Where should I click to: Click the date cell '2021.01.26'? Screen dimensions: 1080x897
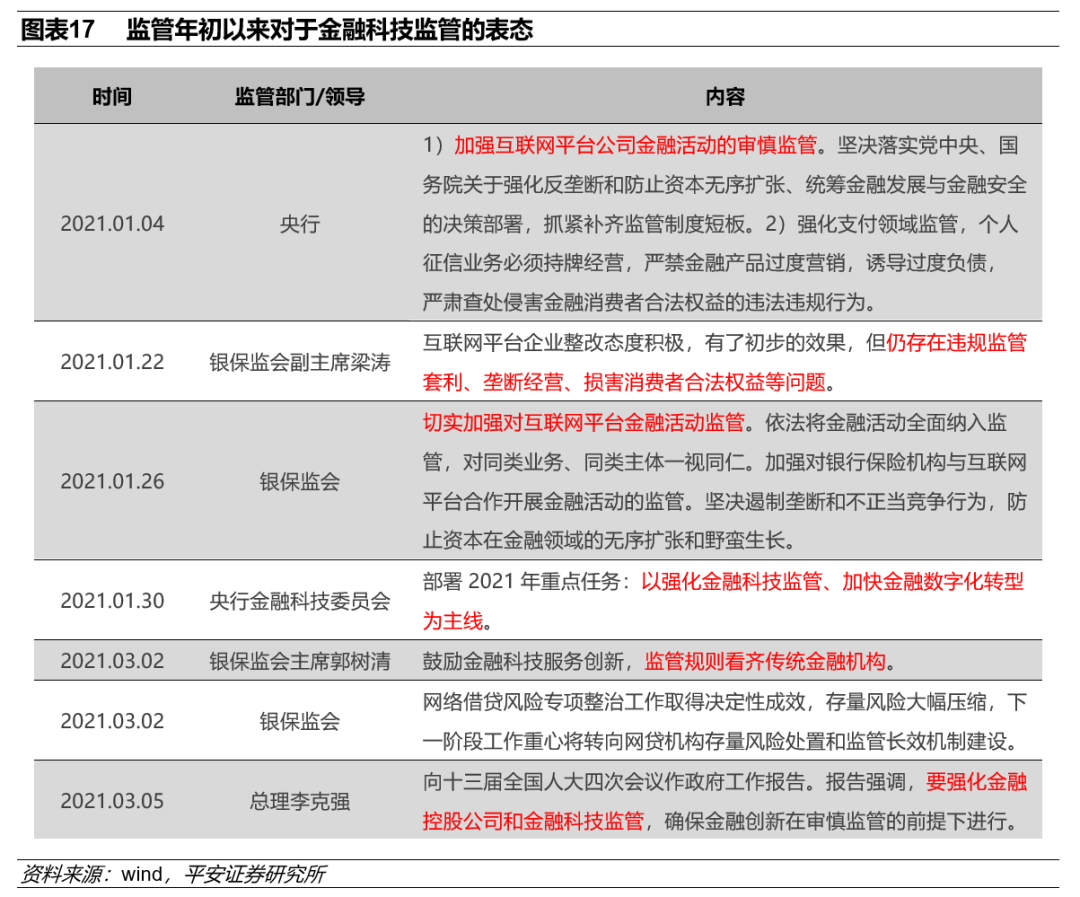click(112, 481)
